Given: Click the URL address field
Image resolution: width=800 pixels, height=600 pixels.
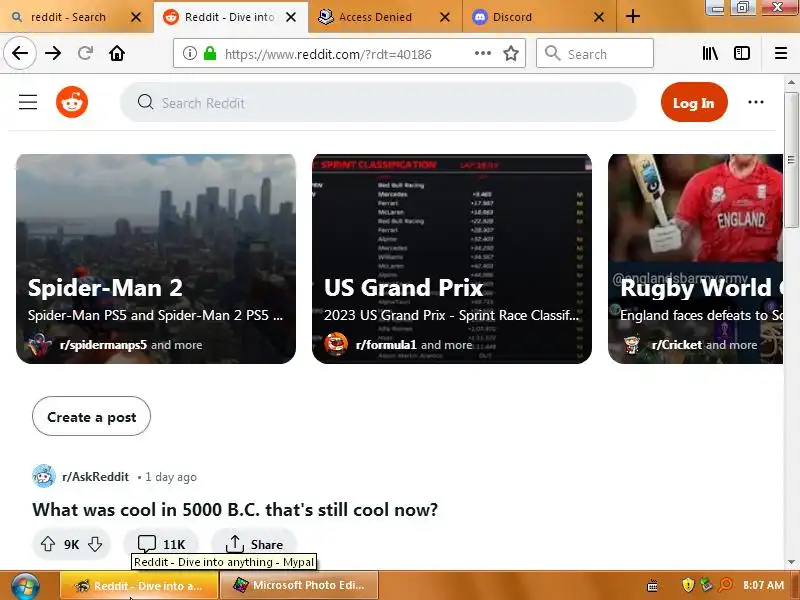Looking at the screenshot, I should [x=347, y=54].
